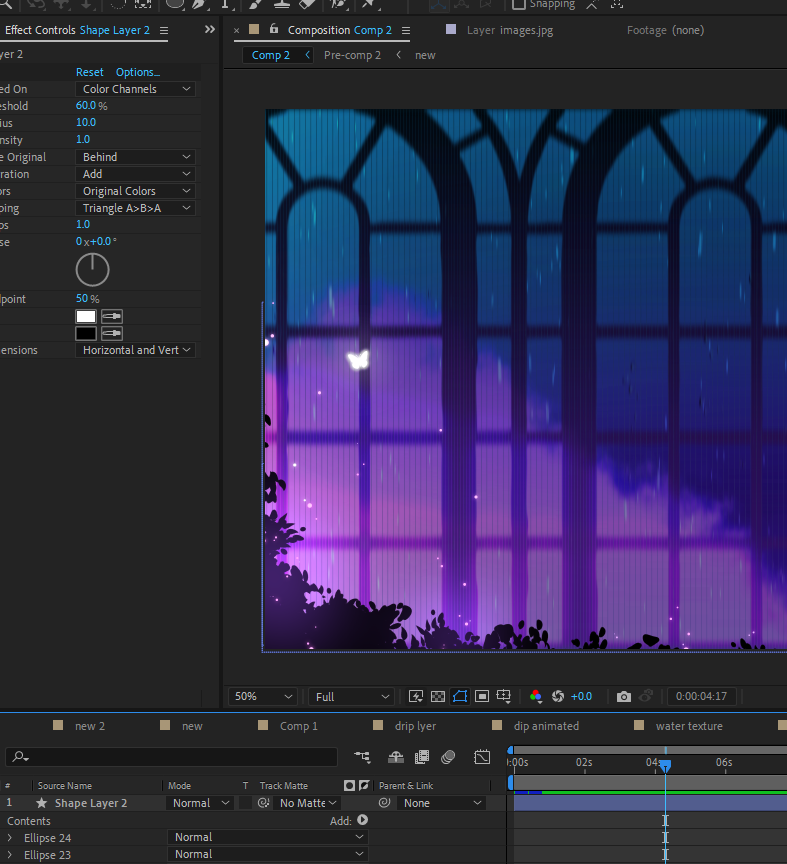Screen dimensions: 787x864
Task: Expand the Ellipse 23 group
Action: coord(9,855)
